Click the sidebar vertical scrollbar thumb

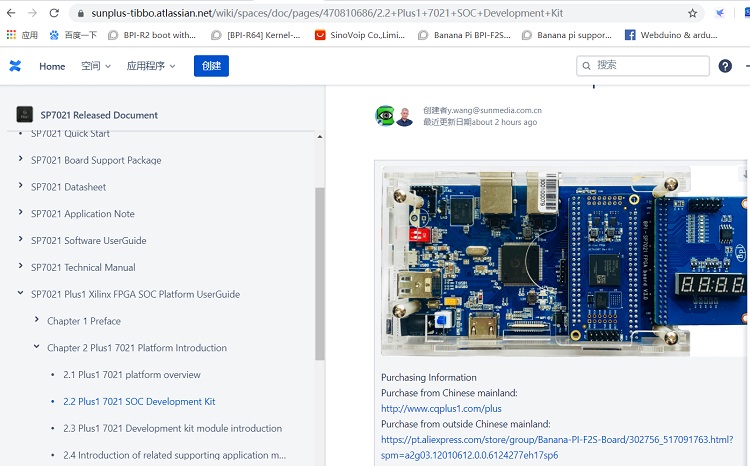click(320, 274)
